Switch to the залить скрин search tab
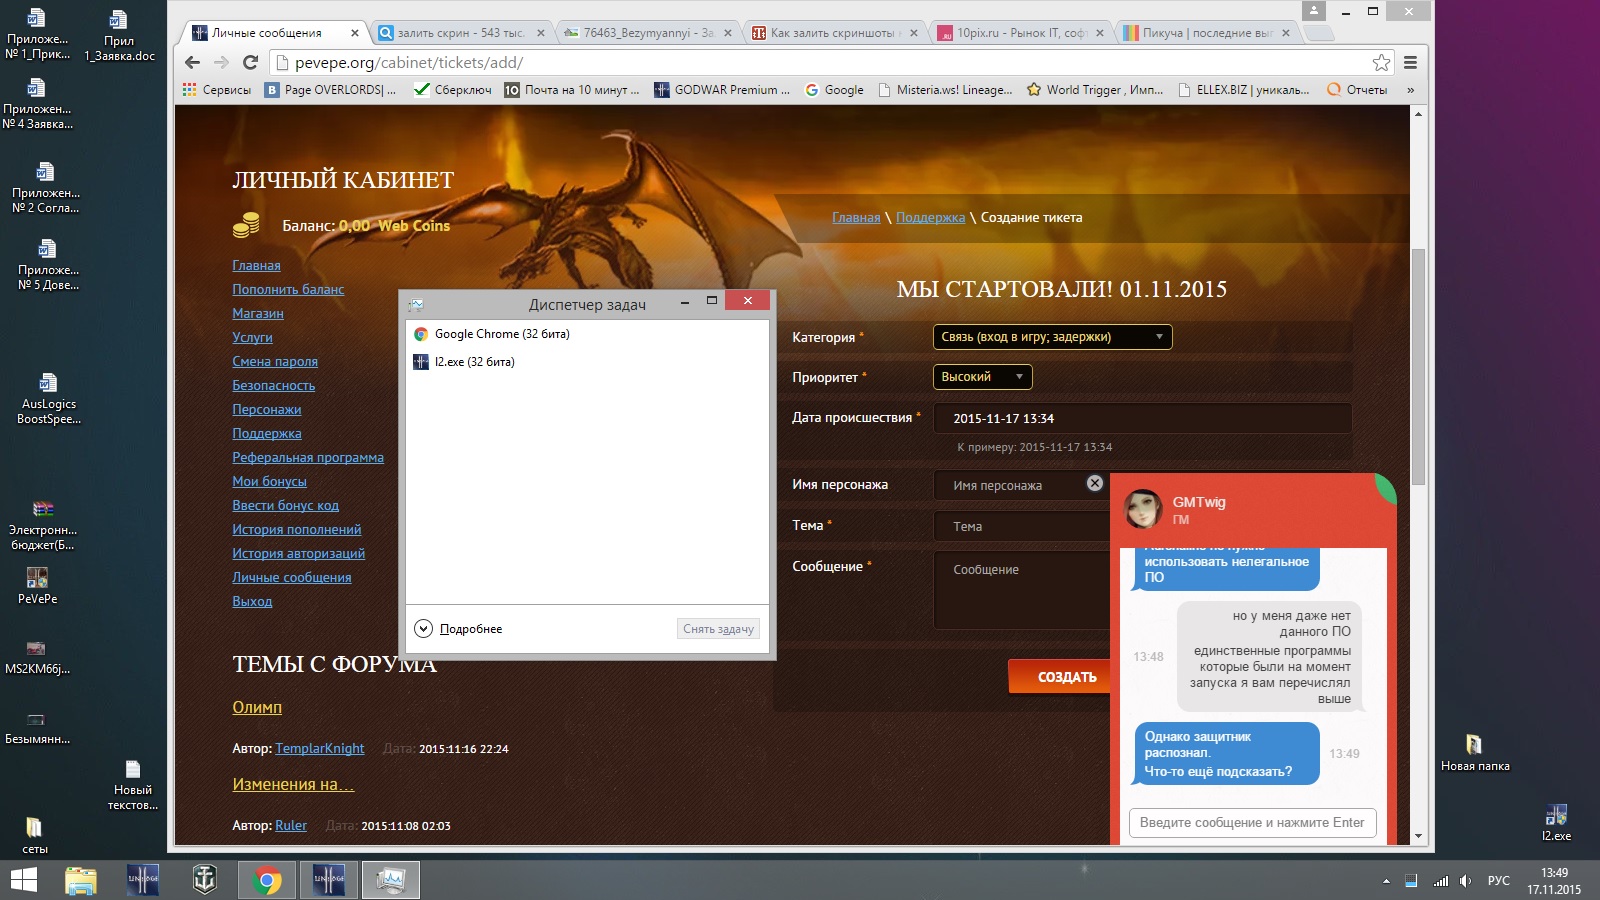1600x900 pixels. [x=460, y=33]
